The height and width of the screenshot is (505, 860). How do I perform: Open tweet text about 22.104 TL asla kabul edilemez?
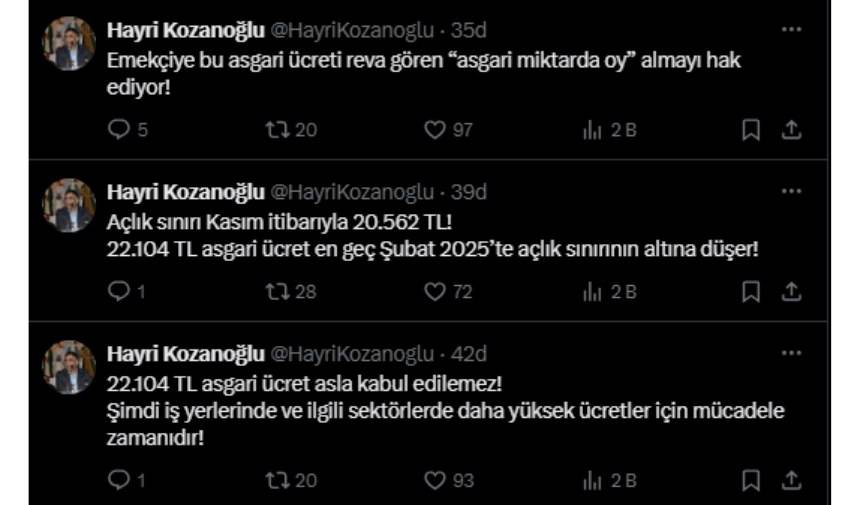click(304, 384)
